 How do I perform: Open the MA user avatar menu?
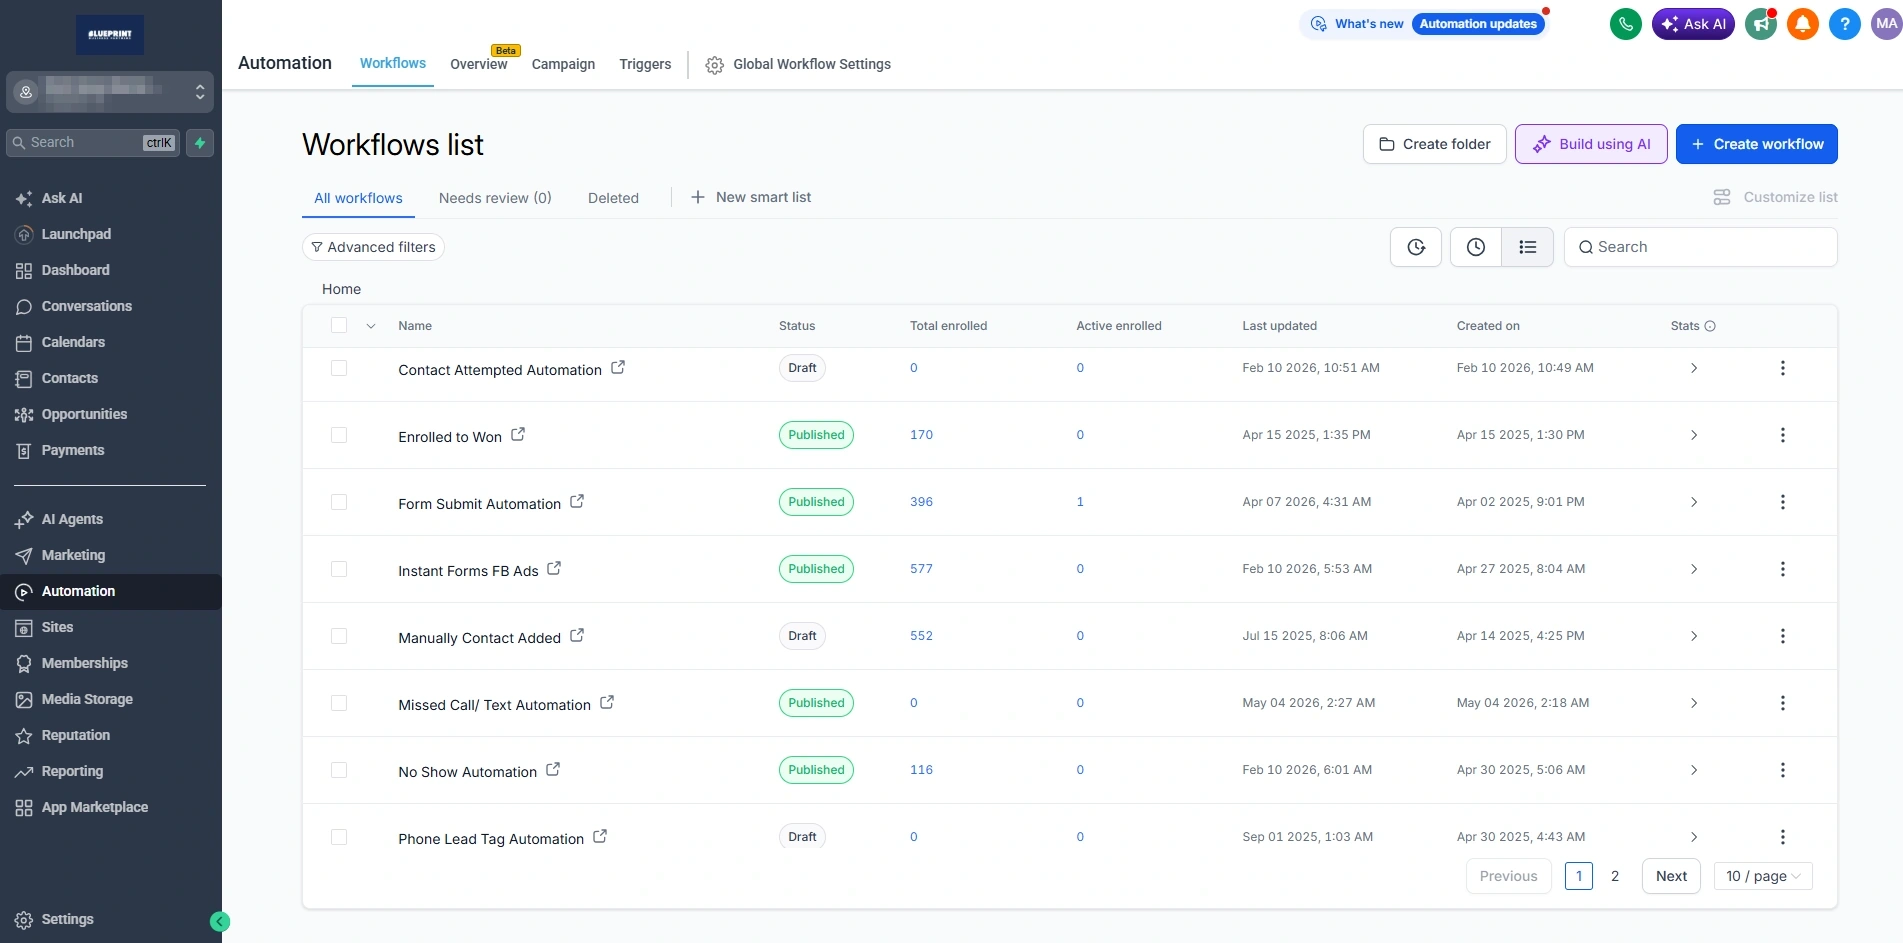[x=1886, y=24]
